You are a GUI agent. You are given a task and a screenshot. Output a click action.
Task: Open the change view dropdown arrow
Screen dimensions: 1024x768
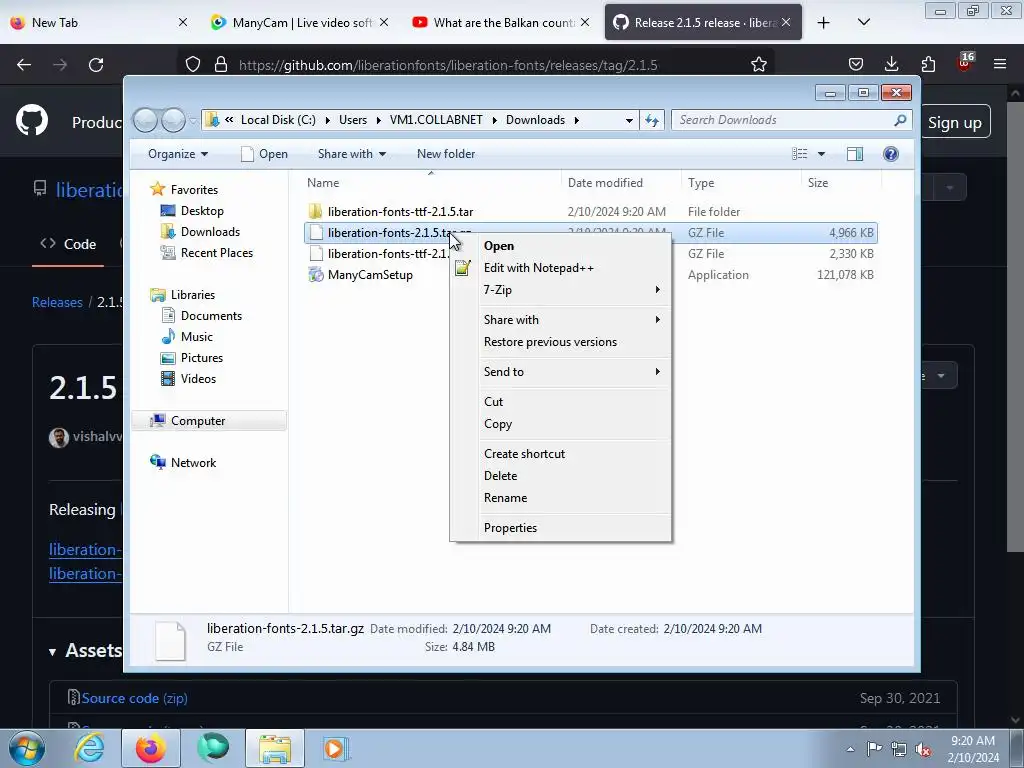coord(822,154)
